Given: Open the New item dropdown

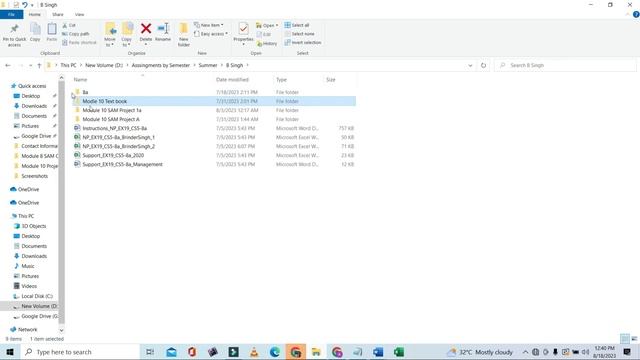Looking at the screenshot, I should (x=209, y=25).
